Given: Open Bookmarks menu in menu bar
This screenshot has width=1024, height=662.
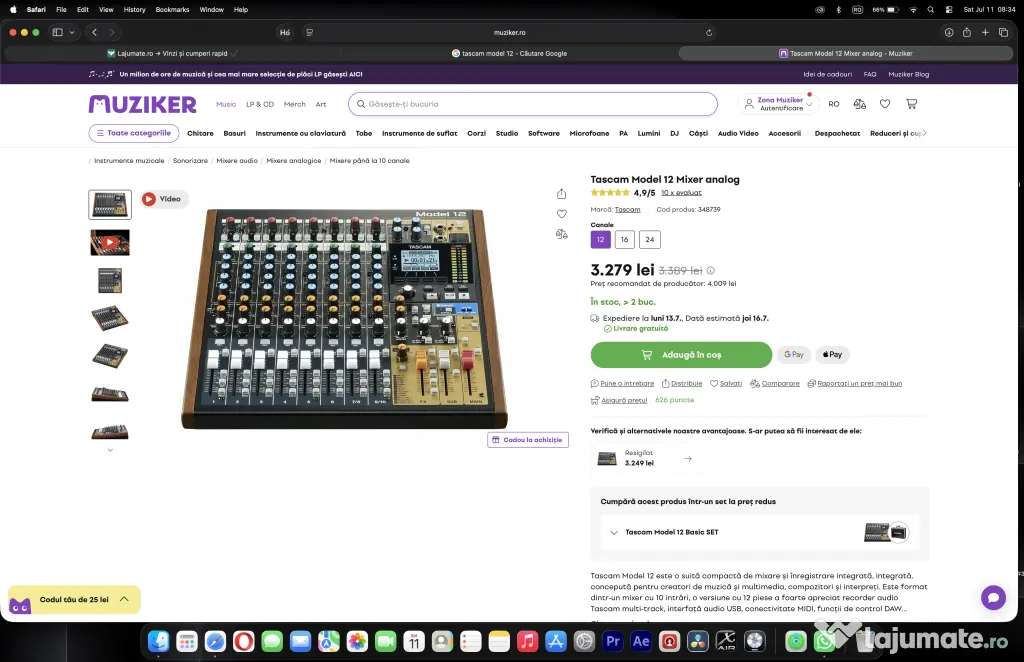Looking at the screenshot, I should [x=172, y=10].
